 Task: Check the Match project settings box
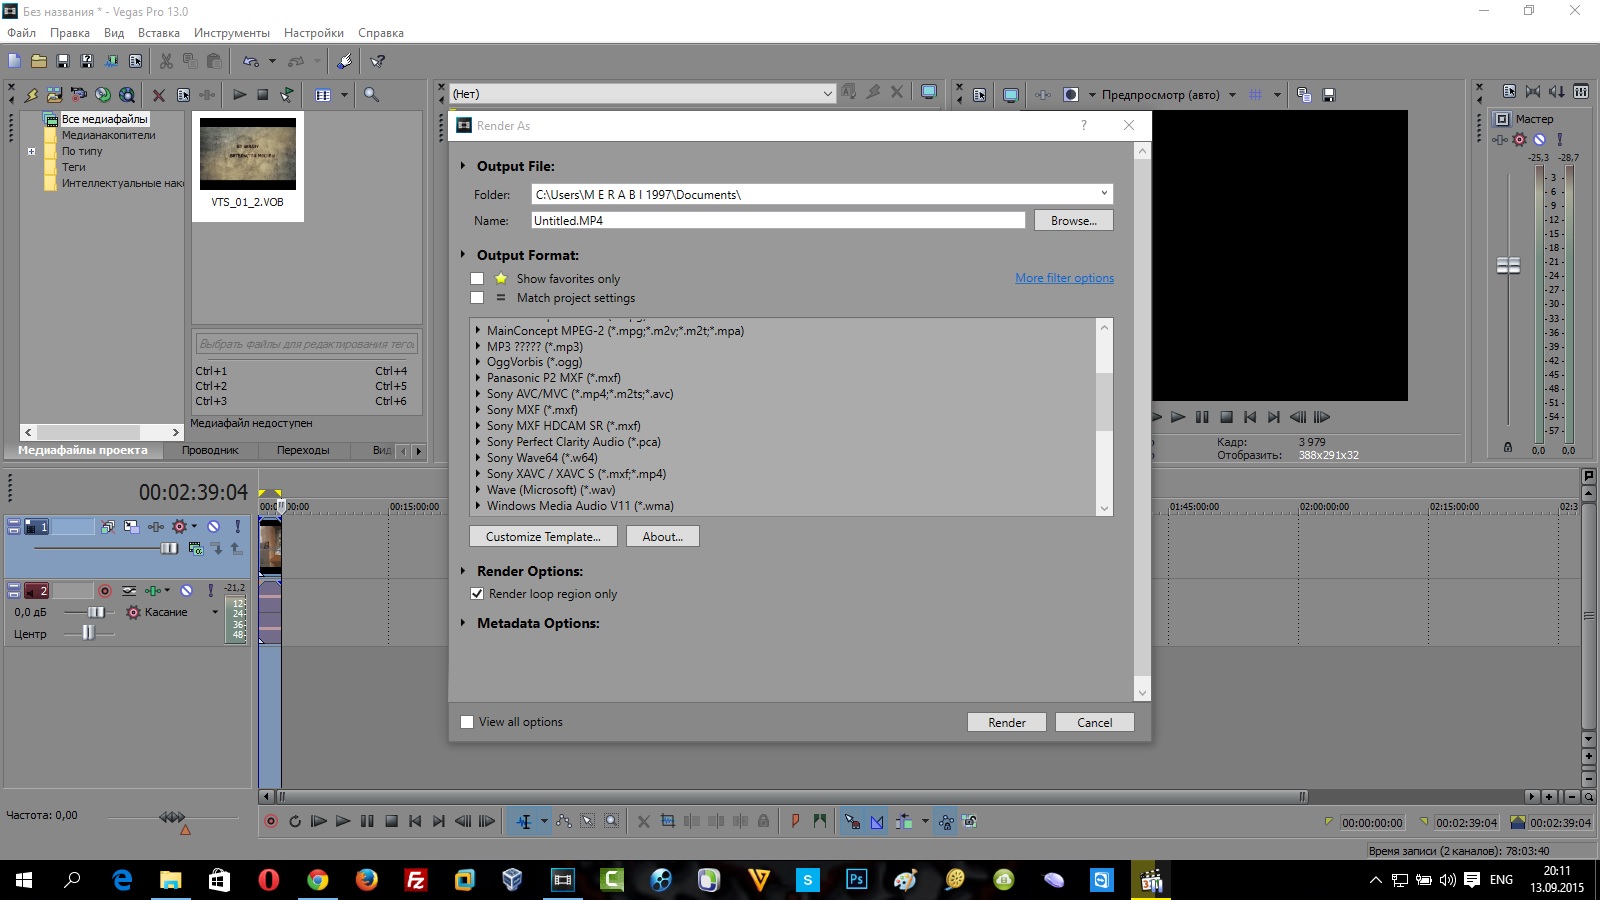(x=477, y=298)
